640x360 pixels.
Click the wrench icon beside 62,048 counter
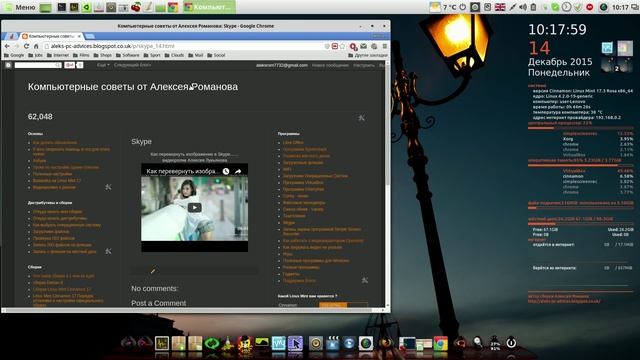click(x=361, y=118)
